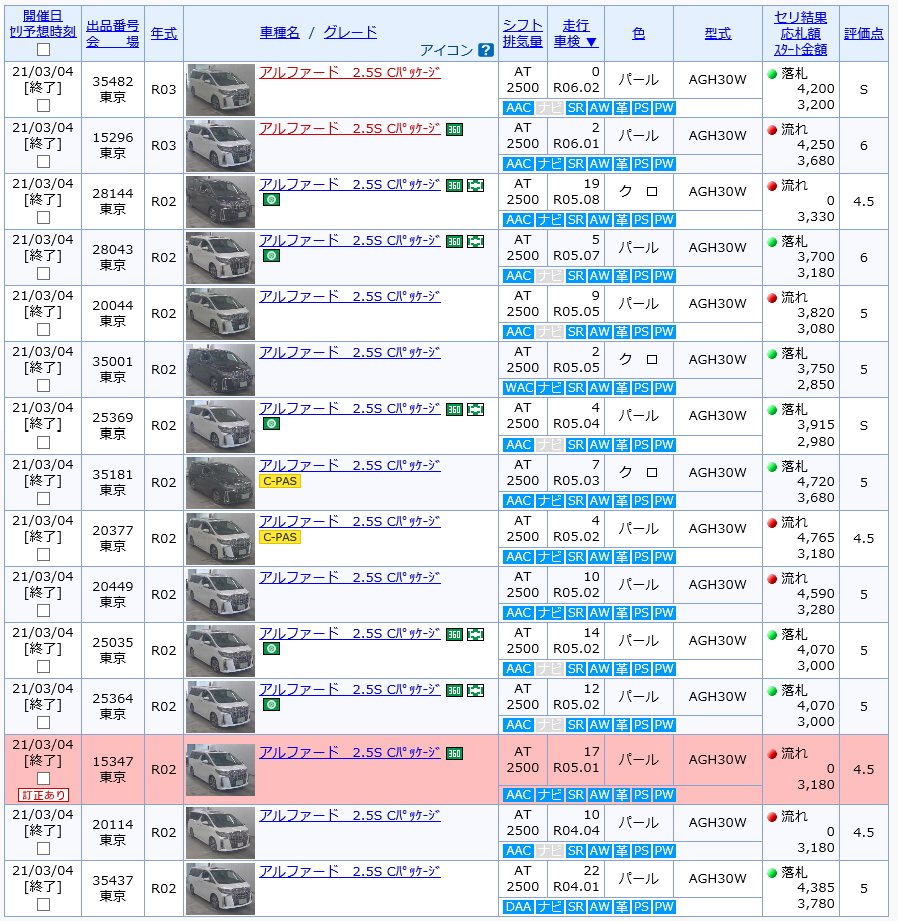Sort by 走行 header link
This screenshot has height=921, width=898.
pyautogui.click(x=576, y=26)
